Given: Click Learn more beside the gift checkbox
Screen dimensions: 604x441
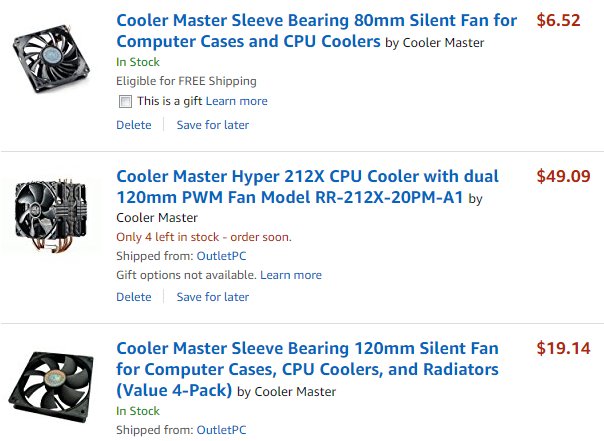Looking at the screenshot, I should 237,101.
